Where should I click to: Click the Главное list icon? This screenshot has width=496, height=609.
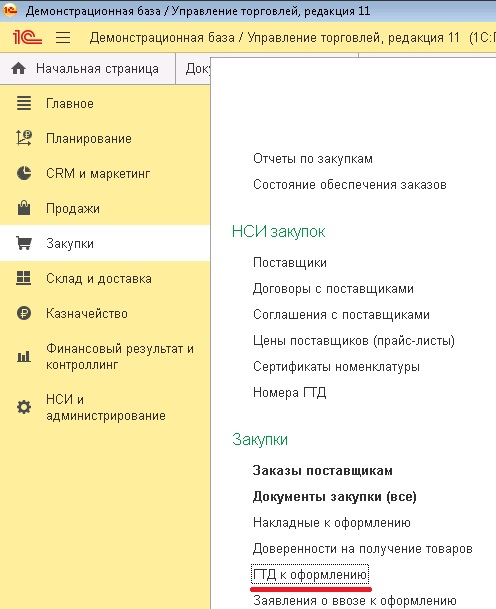point(24,103)
